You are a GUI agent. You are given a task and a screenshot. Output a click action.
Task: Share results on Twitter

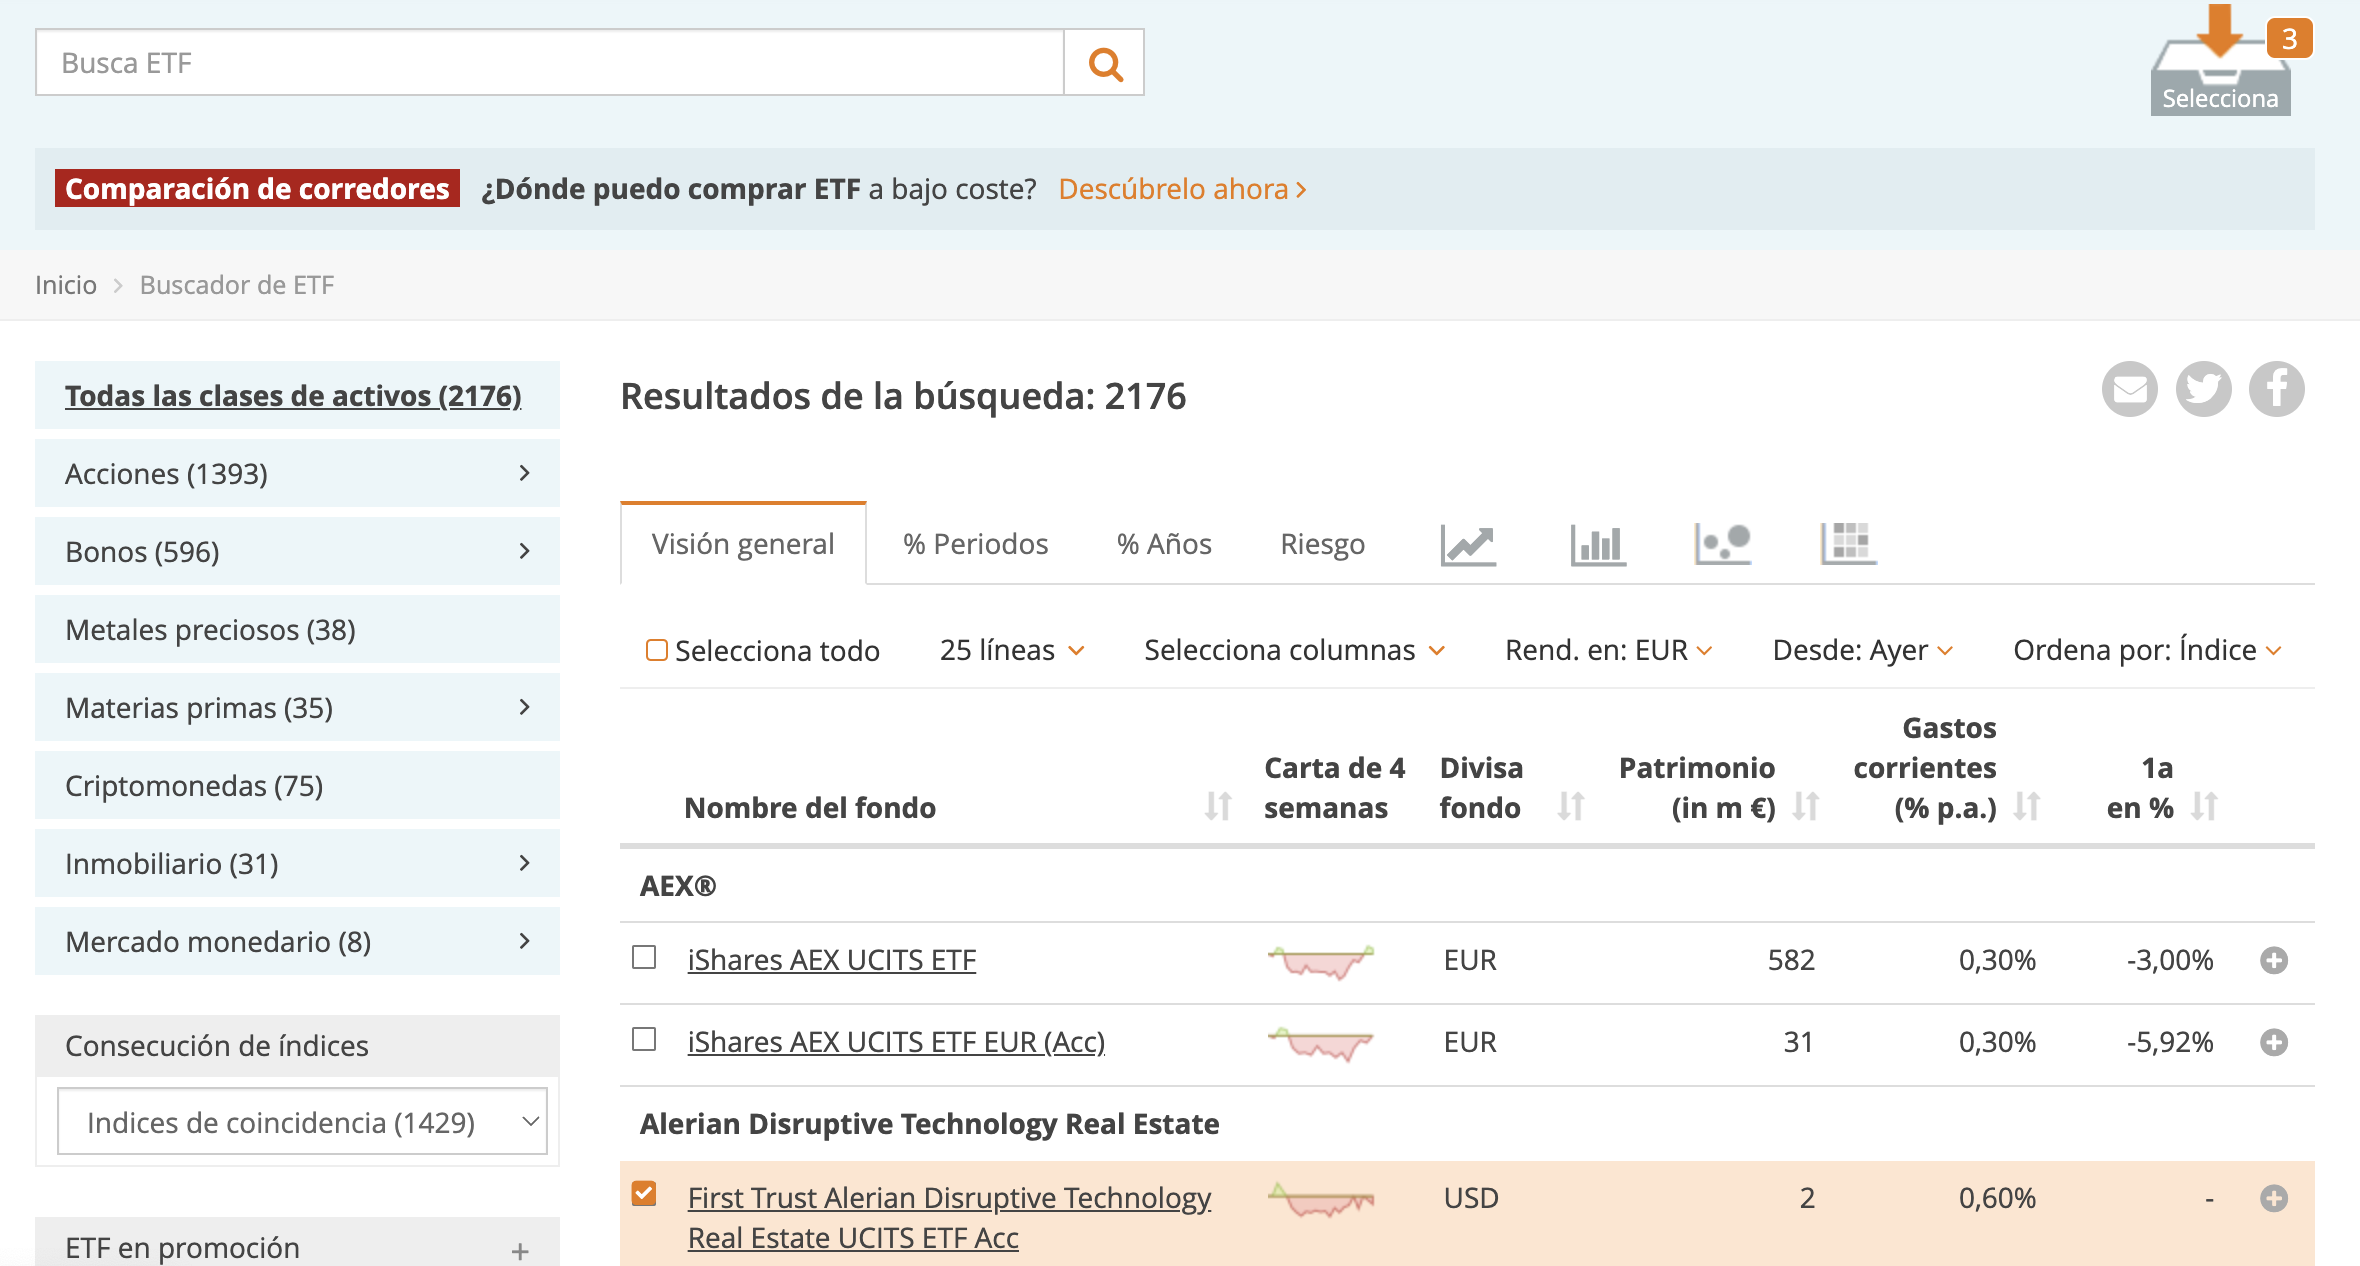click(x=2203, y=389)
